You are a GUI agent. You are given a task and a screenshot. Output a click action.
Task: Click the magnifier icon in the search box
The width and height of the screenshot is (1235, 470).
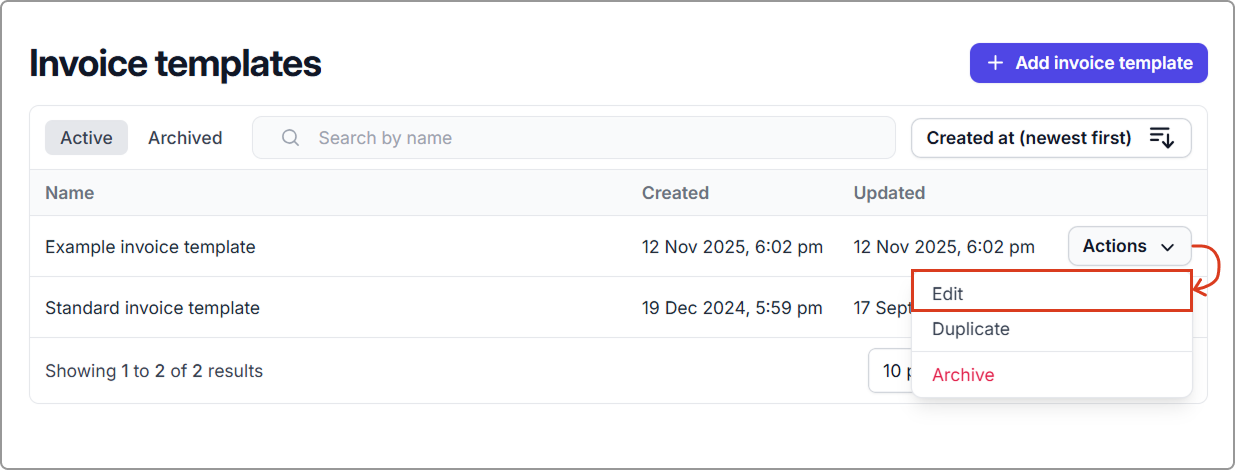(x=291, y=138)
